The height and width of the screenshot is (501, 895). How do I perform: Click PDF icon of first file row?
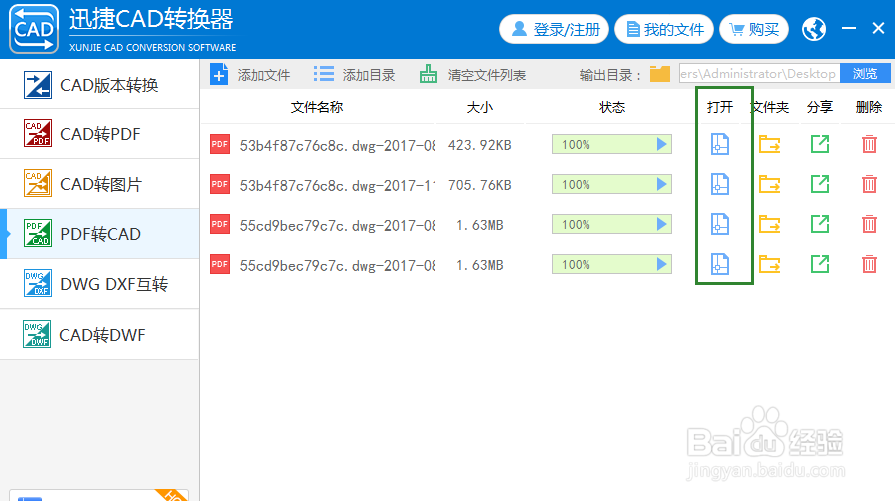pos(220,144)
